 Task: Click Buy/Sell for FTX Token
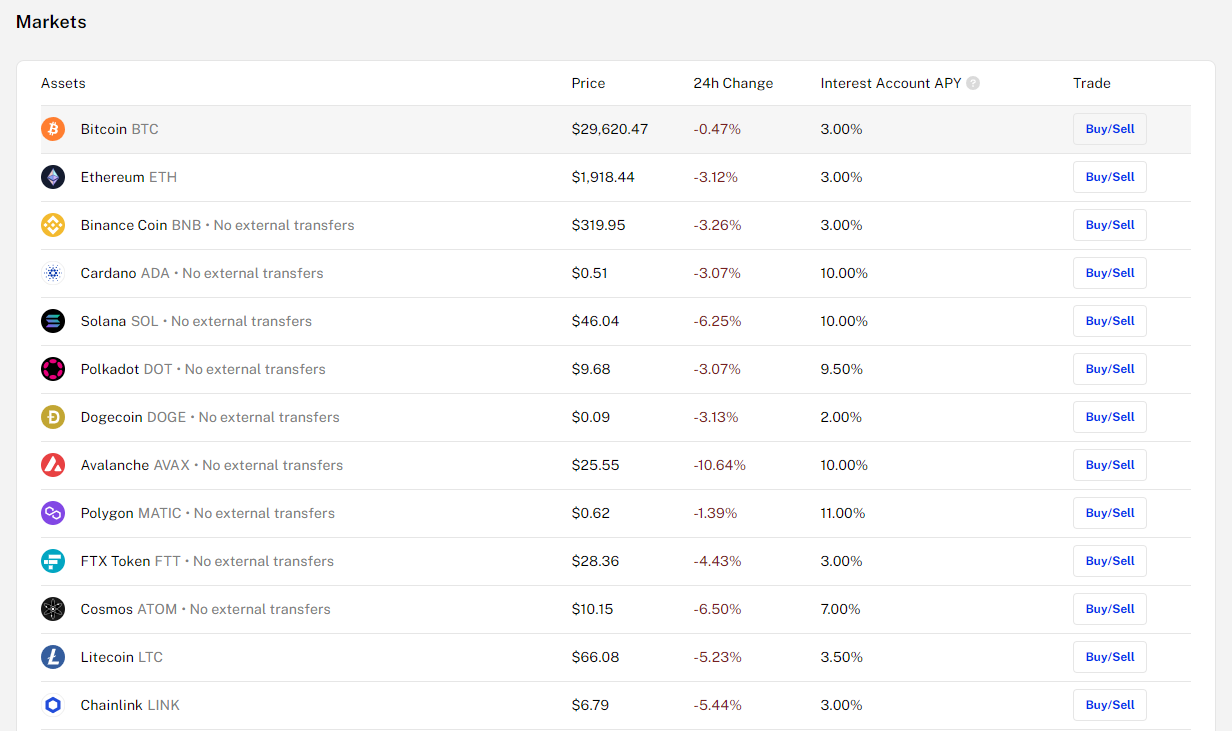1110,561
